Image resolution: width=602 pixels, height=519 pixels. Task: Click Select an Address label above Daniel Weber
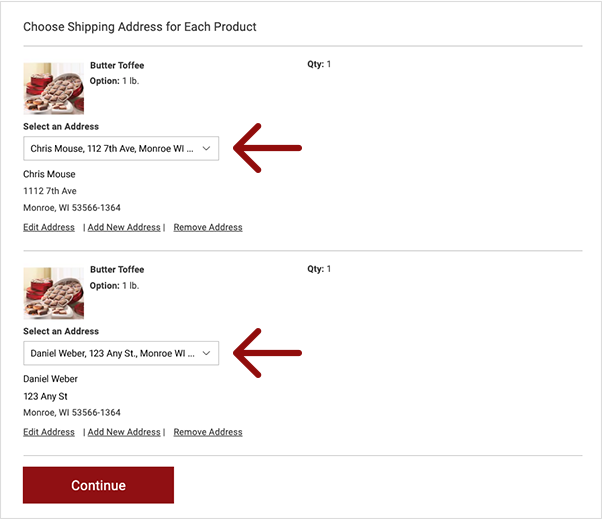tap(61, 331)
